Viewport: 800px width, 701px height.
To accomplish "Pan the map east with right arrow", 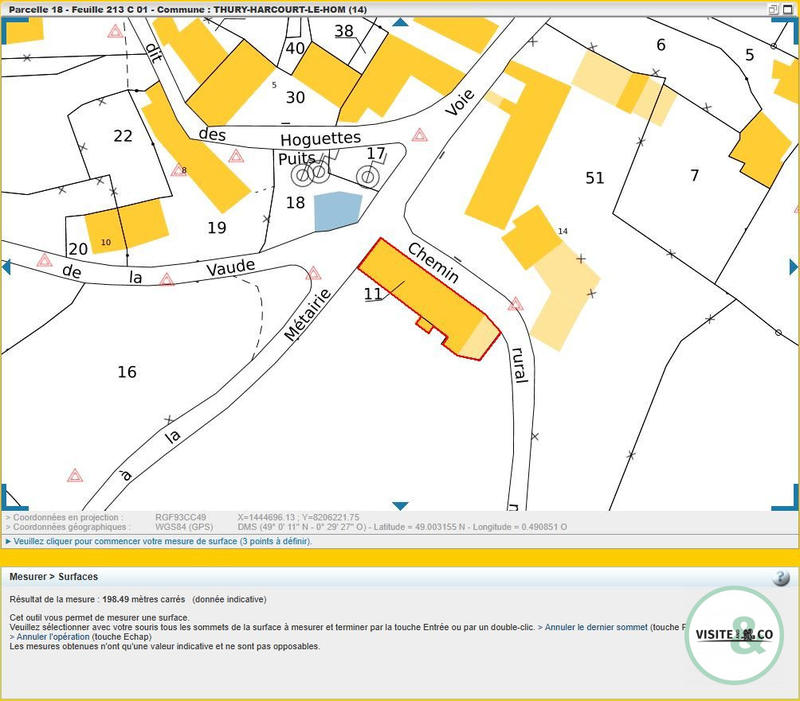I will tap(794, 266).
